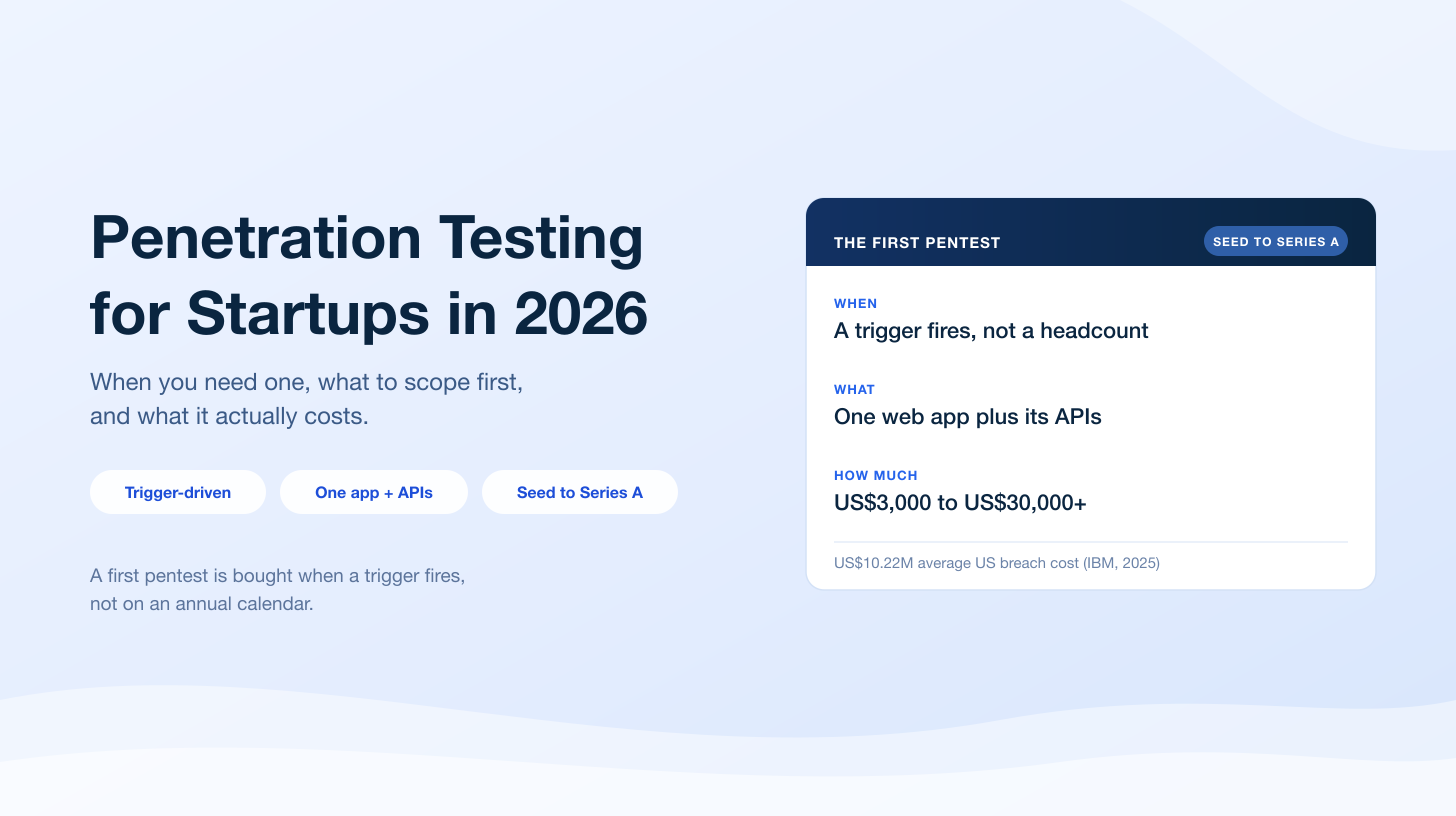Image resolution: width=1456 pixels, height=816 pixels.
Task: Click the wavy decoration at page bottom
Action: (x=728, y=750)
